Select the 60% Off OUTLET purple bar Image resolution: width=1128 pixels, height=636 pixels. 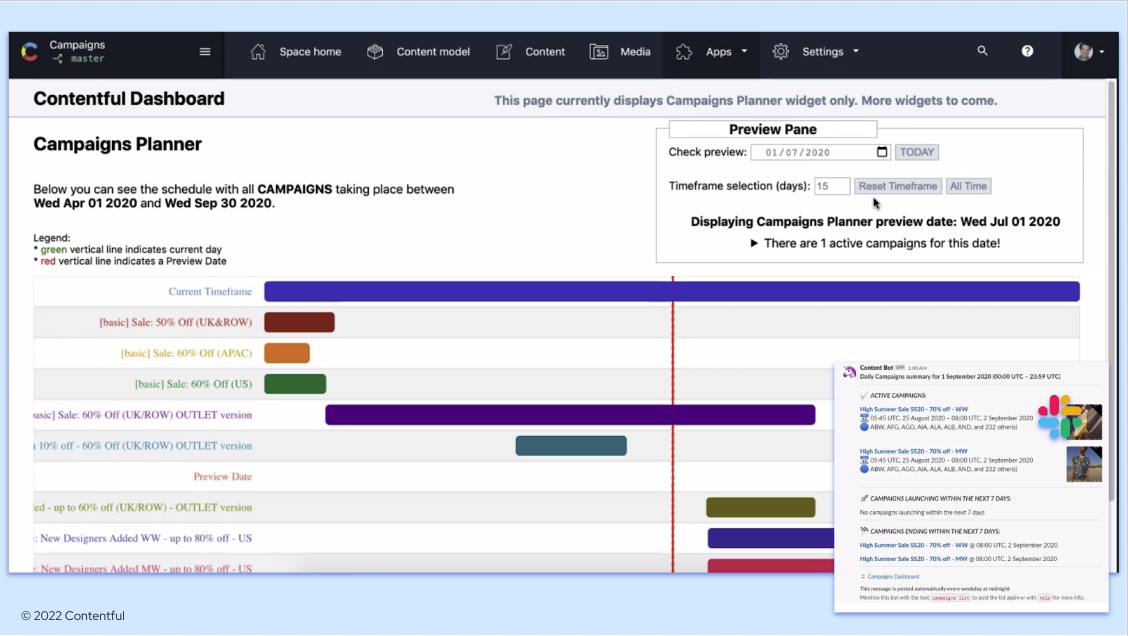pyautogui.click(x=570, y=415)
